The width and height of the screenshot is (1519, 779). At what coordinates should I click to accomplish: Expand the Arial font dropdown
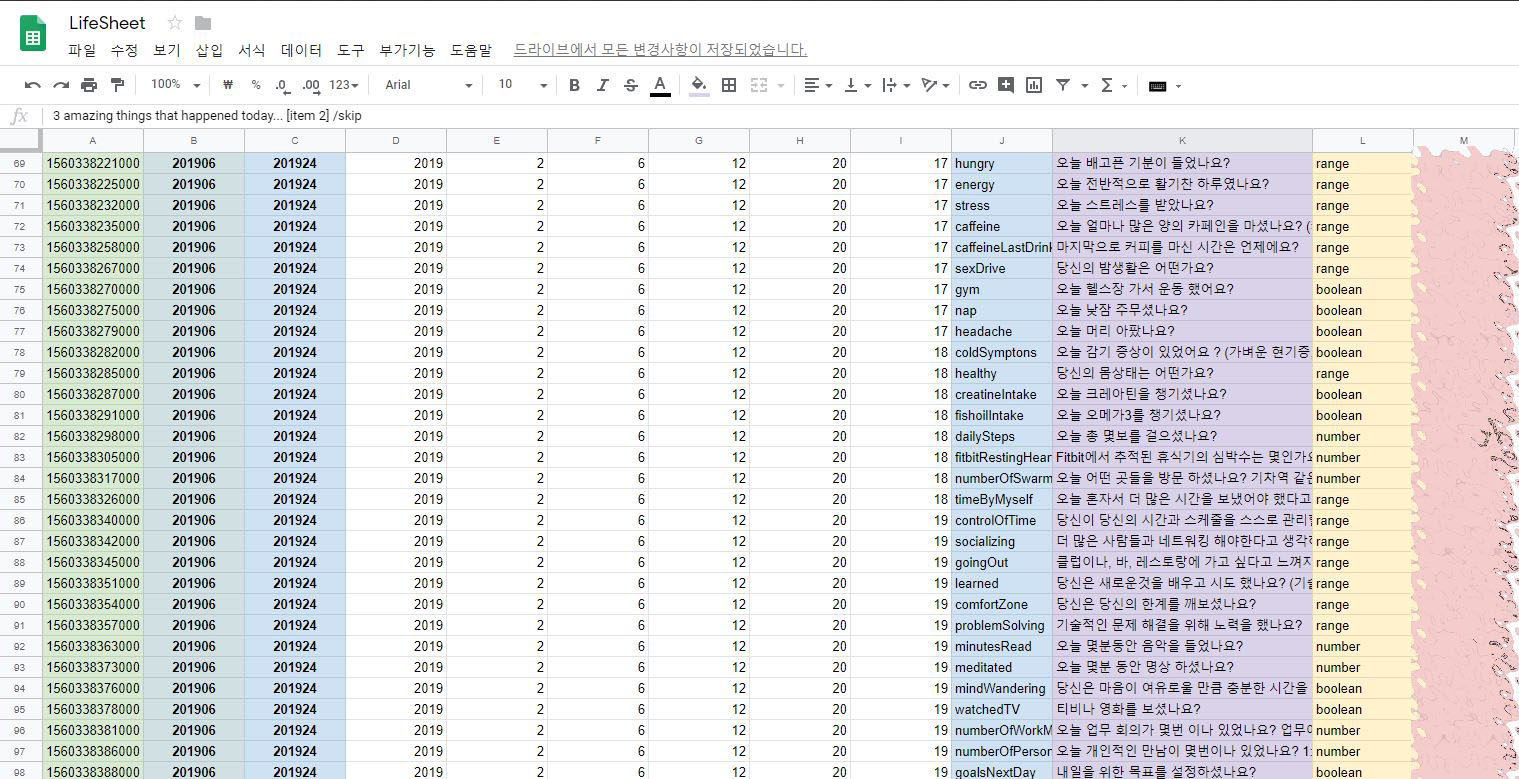point(428,85)
